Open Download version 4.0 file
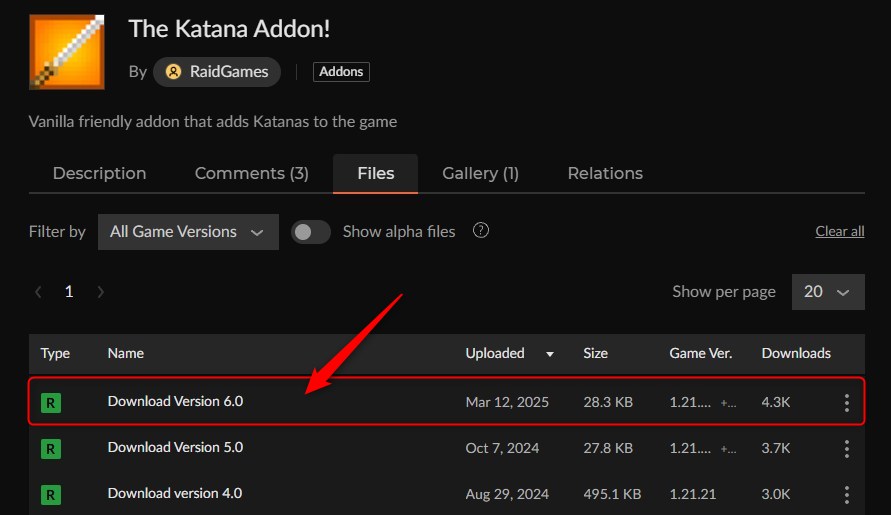This screenshot has width=891, height=515. point(174,493)
